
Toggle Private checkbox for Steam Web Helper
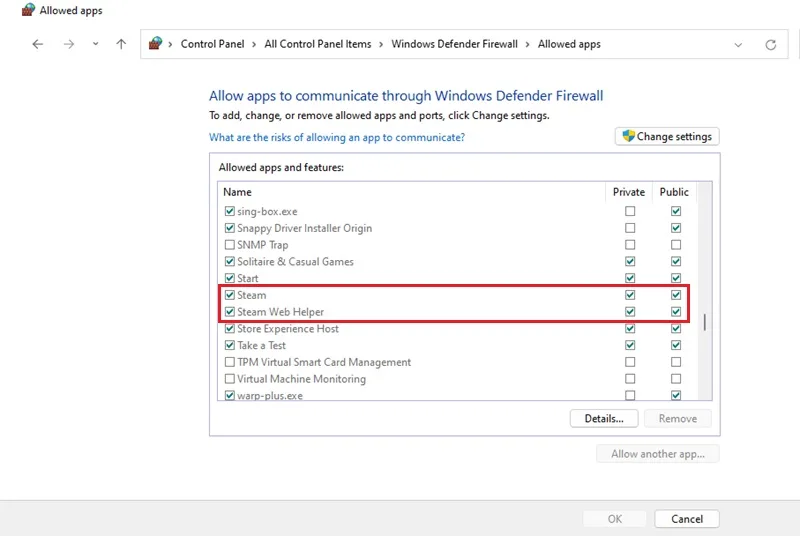630,312
